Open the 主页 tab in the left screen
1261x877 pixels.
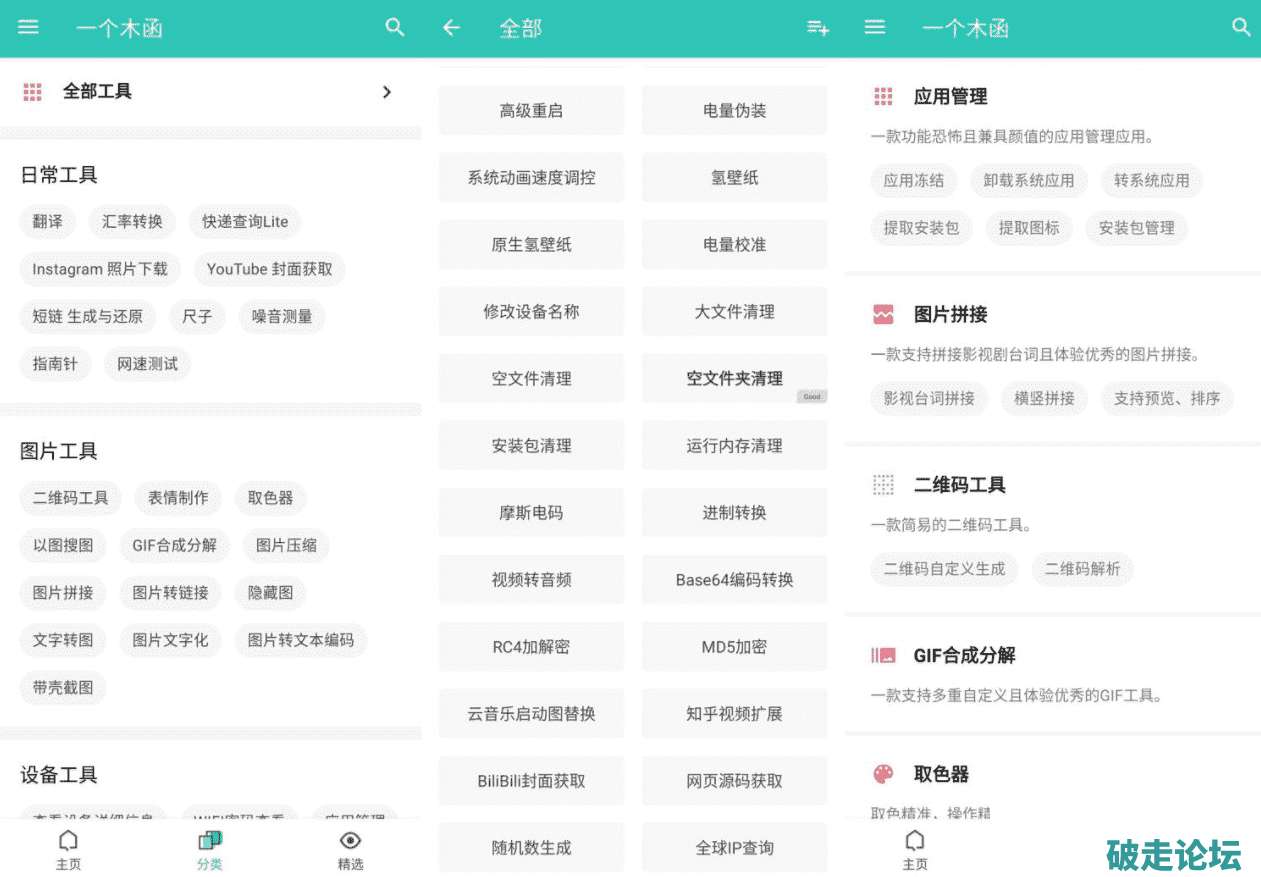68,848
